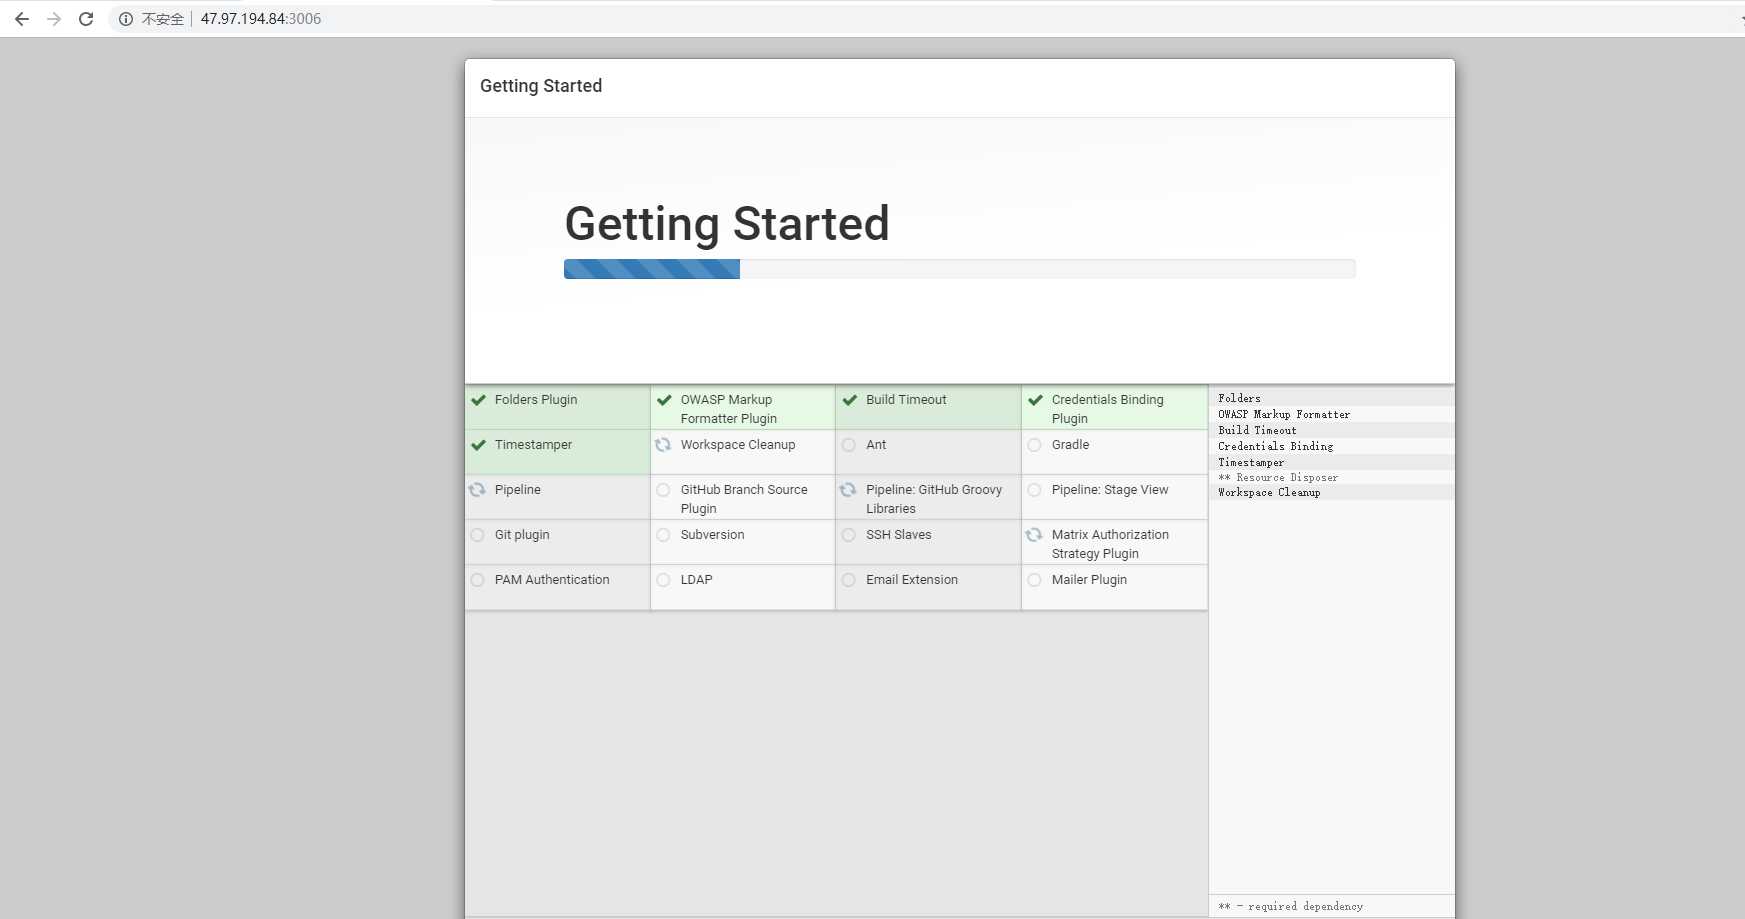Click the spinning icon beside Workspace Cleanup

tap(663, 445)
